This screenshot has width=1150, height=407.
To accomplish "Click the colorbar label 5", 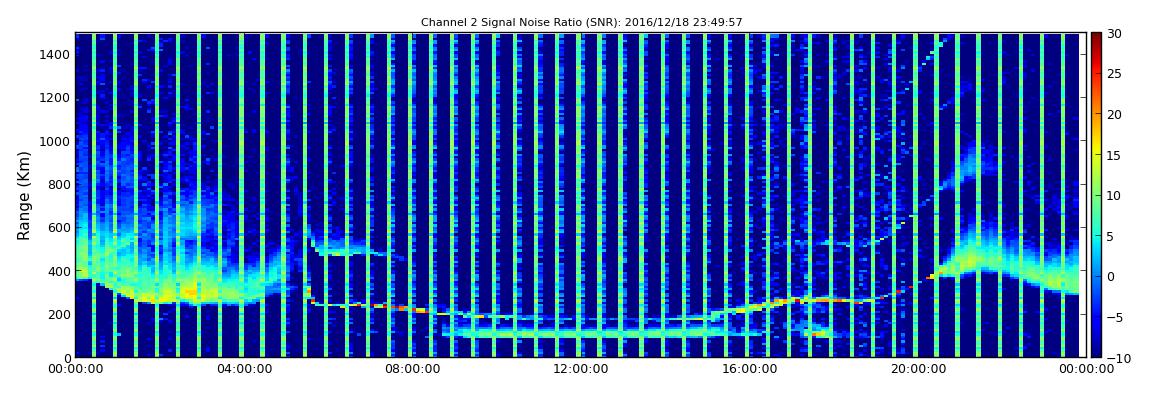I will (1110, 236).
